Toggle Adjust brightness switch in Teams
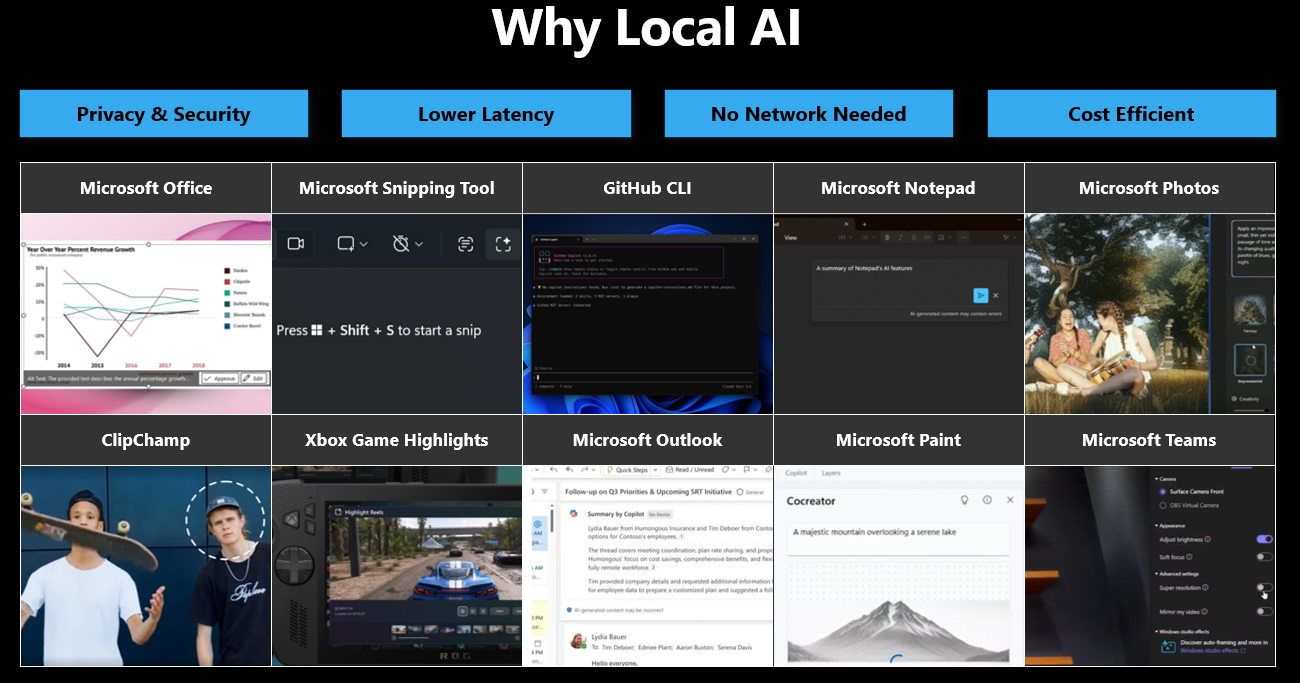This screenshot has width=1300, height=683. point(1264,539)
